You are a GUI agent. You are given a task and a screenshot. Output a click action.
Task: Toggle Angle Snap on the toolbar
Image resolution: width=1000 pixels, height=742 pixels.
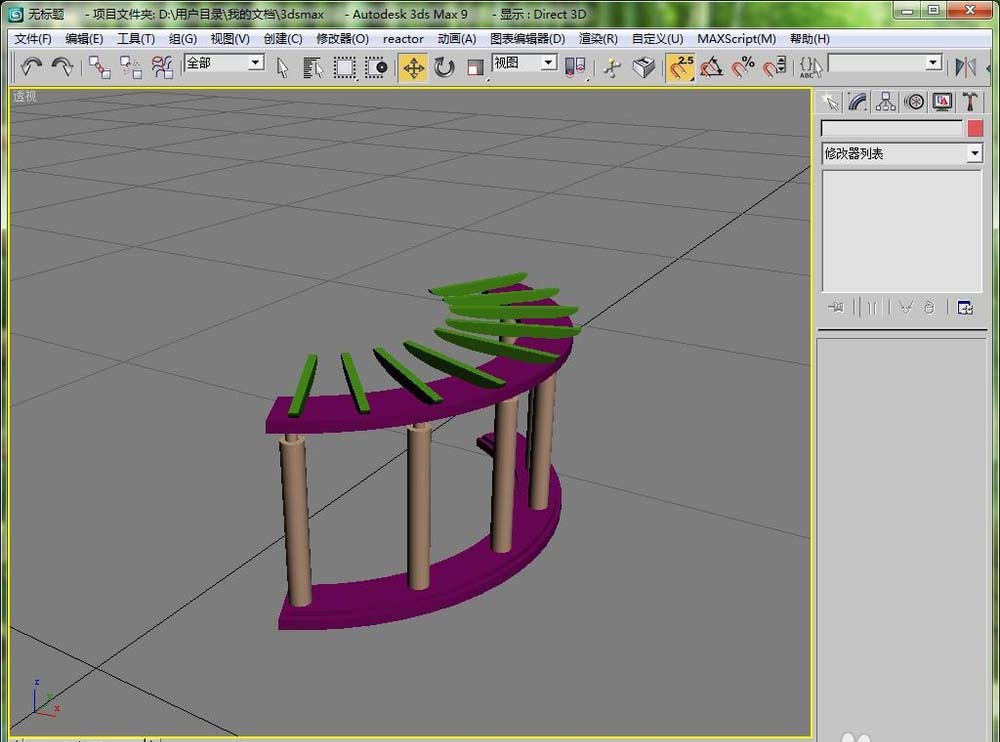click(711, 67)
